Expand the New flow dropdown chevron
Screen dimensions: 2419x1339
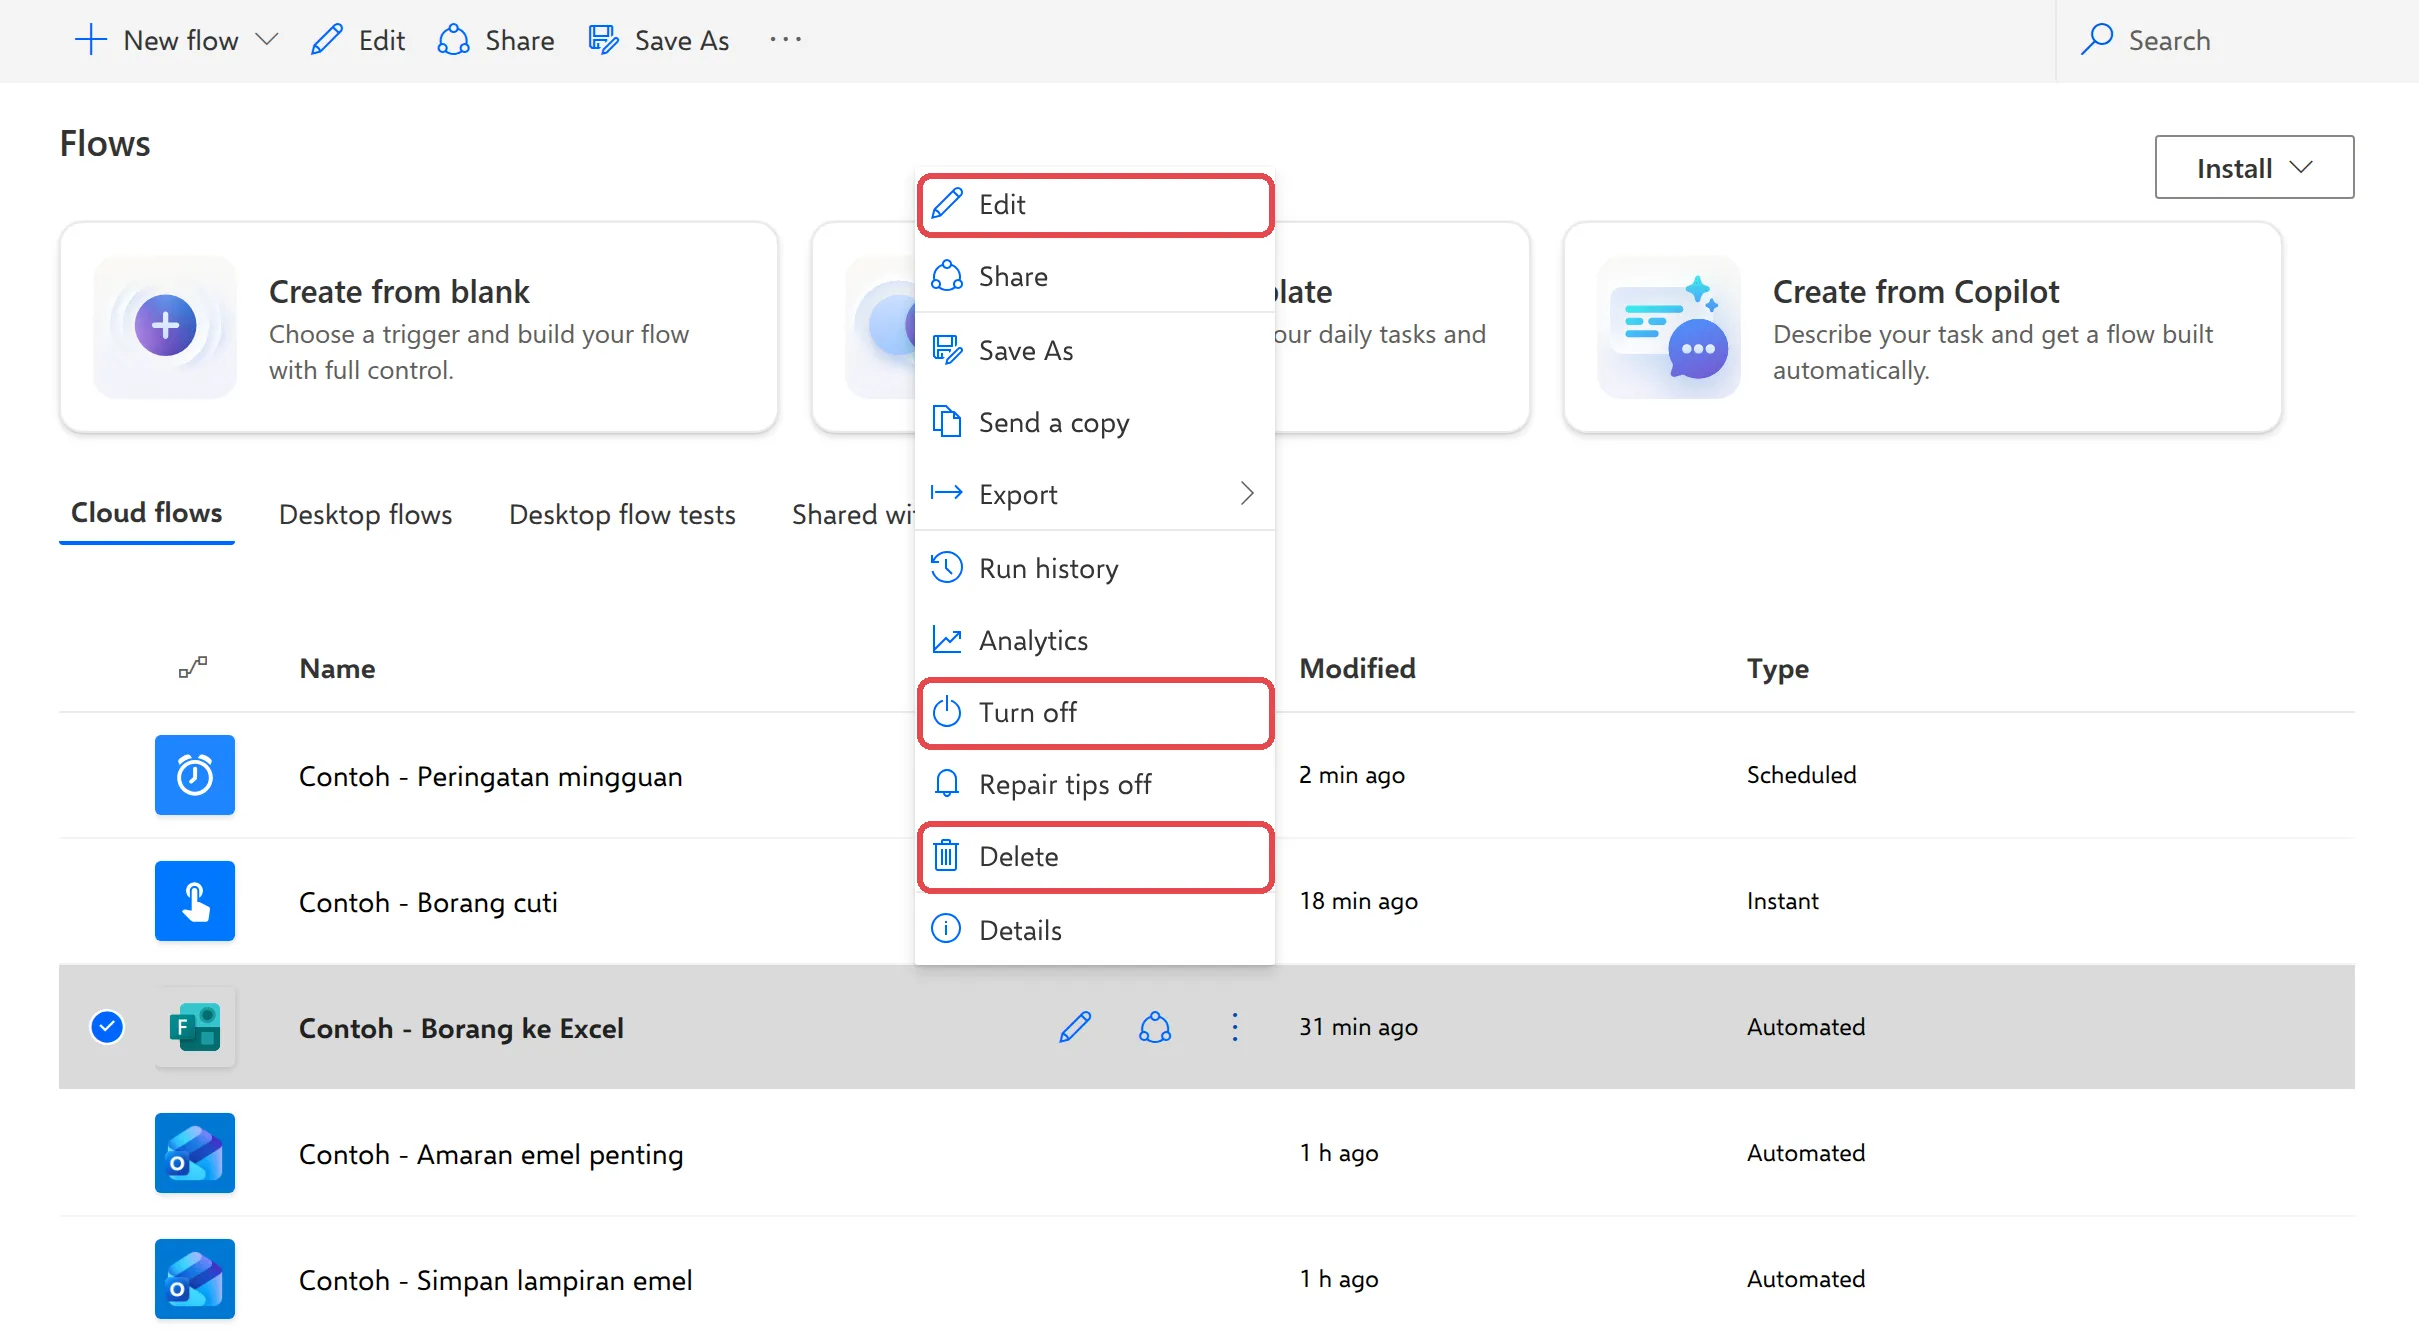267,40
